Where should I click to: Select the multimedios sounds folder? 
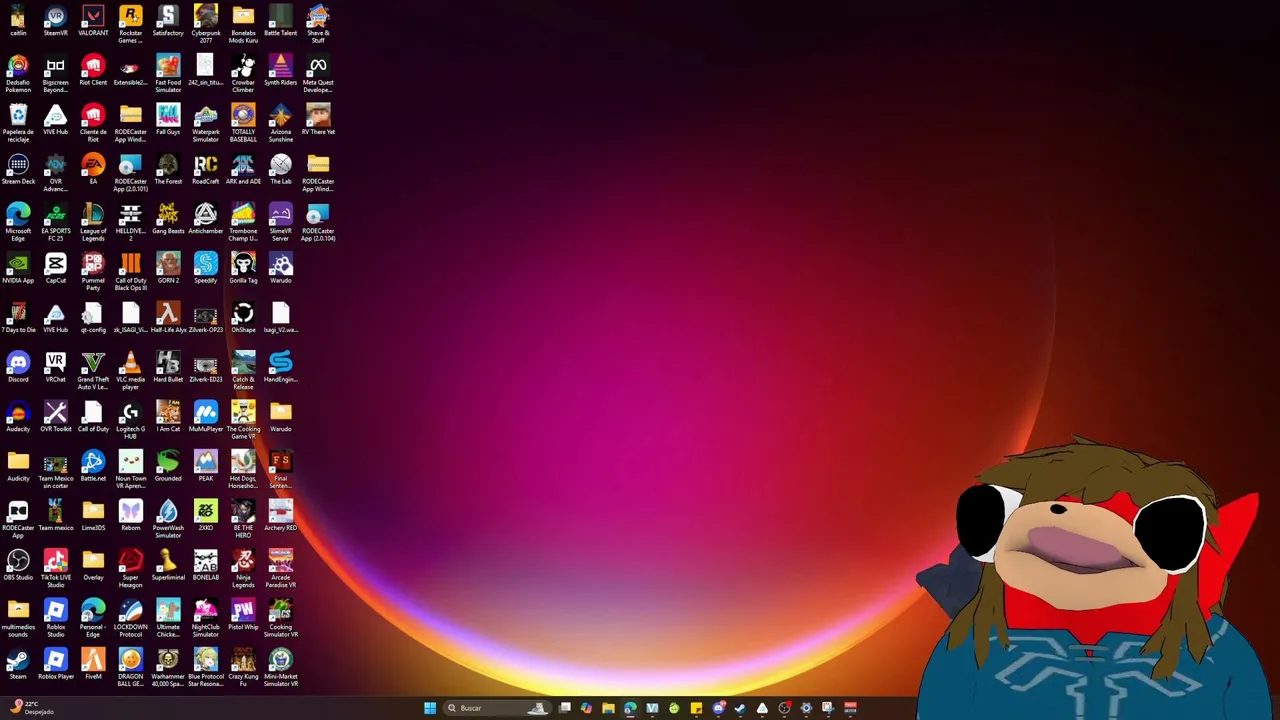(x=18, y=618)
